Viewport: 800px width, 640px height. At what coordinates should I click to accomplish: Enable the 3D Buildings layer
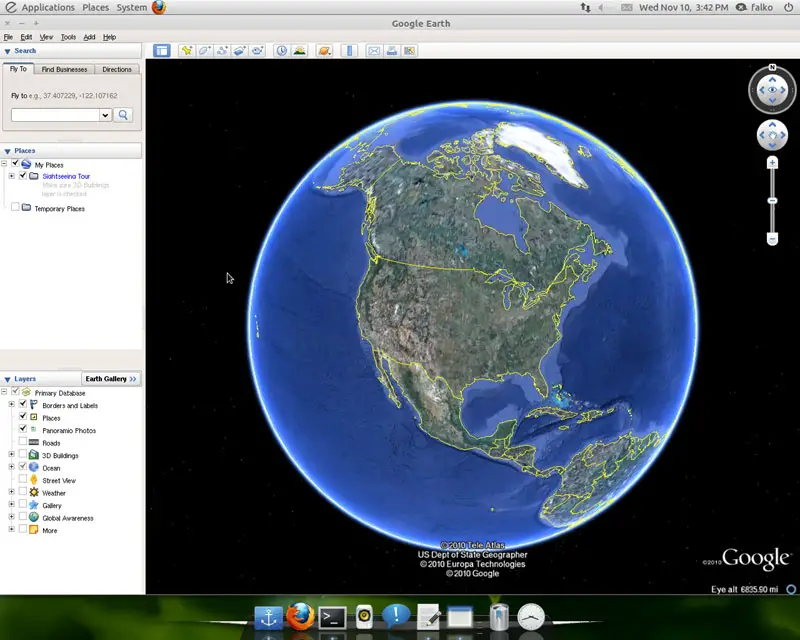pos(23,454)
